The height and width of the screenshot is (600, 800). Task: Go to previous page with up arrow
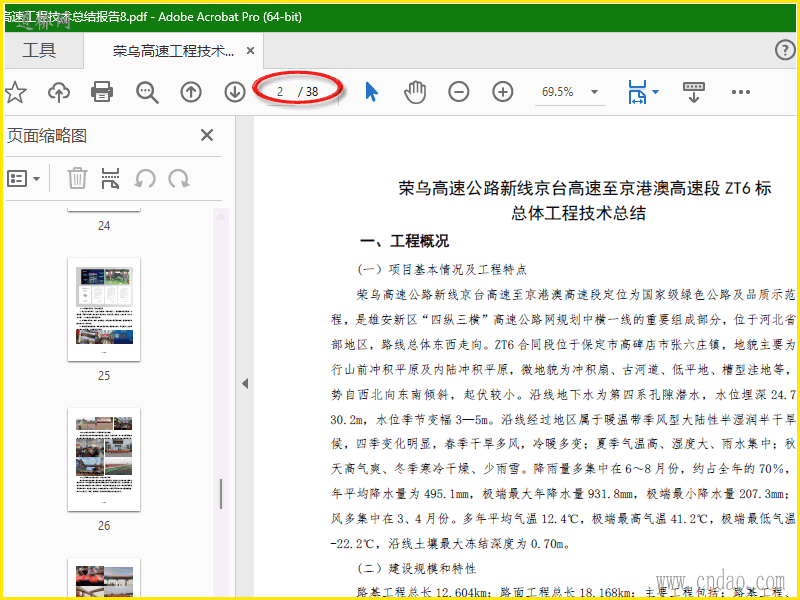tap(191, 92)
